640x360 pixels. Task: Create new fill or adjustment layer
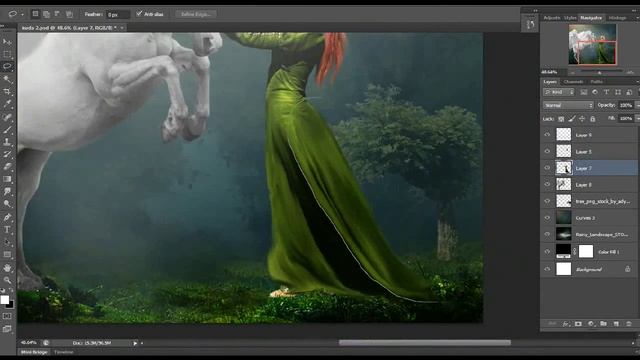pyautogui.click(x=591, y=324)
